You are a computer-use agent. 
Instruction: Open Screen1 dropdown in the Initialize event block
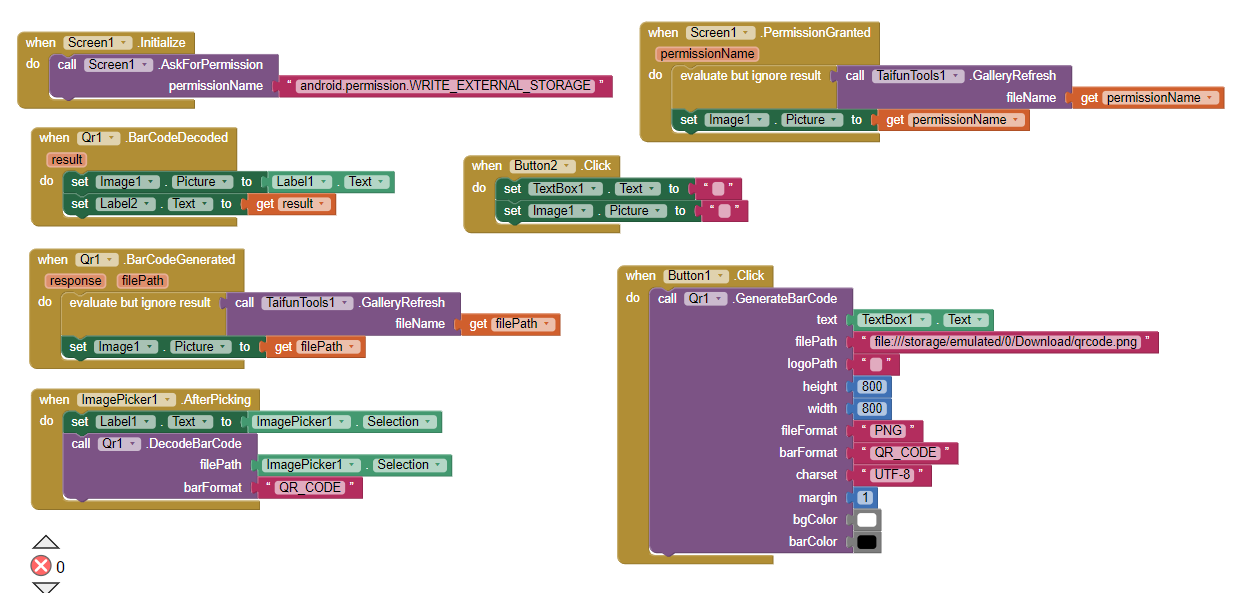[x=124, y=43]
